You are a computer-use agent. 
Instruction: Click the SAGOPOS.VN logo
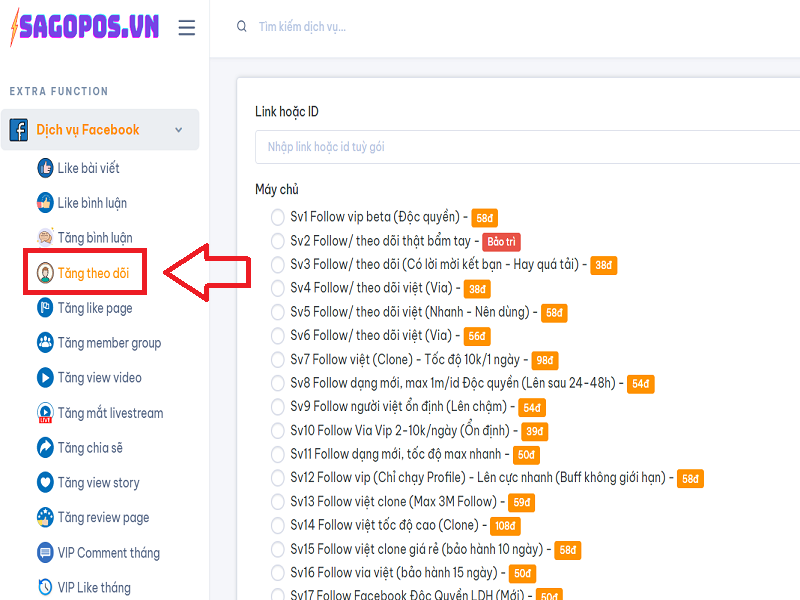coord(84,28)
